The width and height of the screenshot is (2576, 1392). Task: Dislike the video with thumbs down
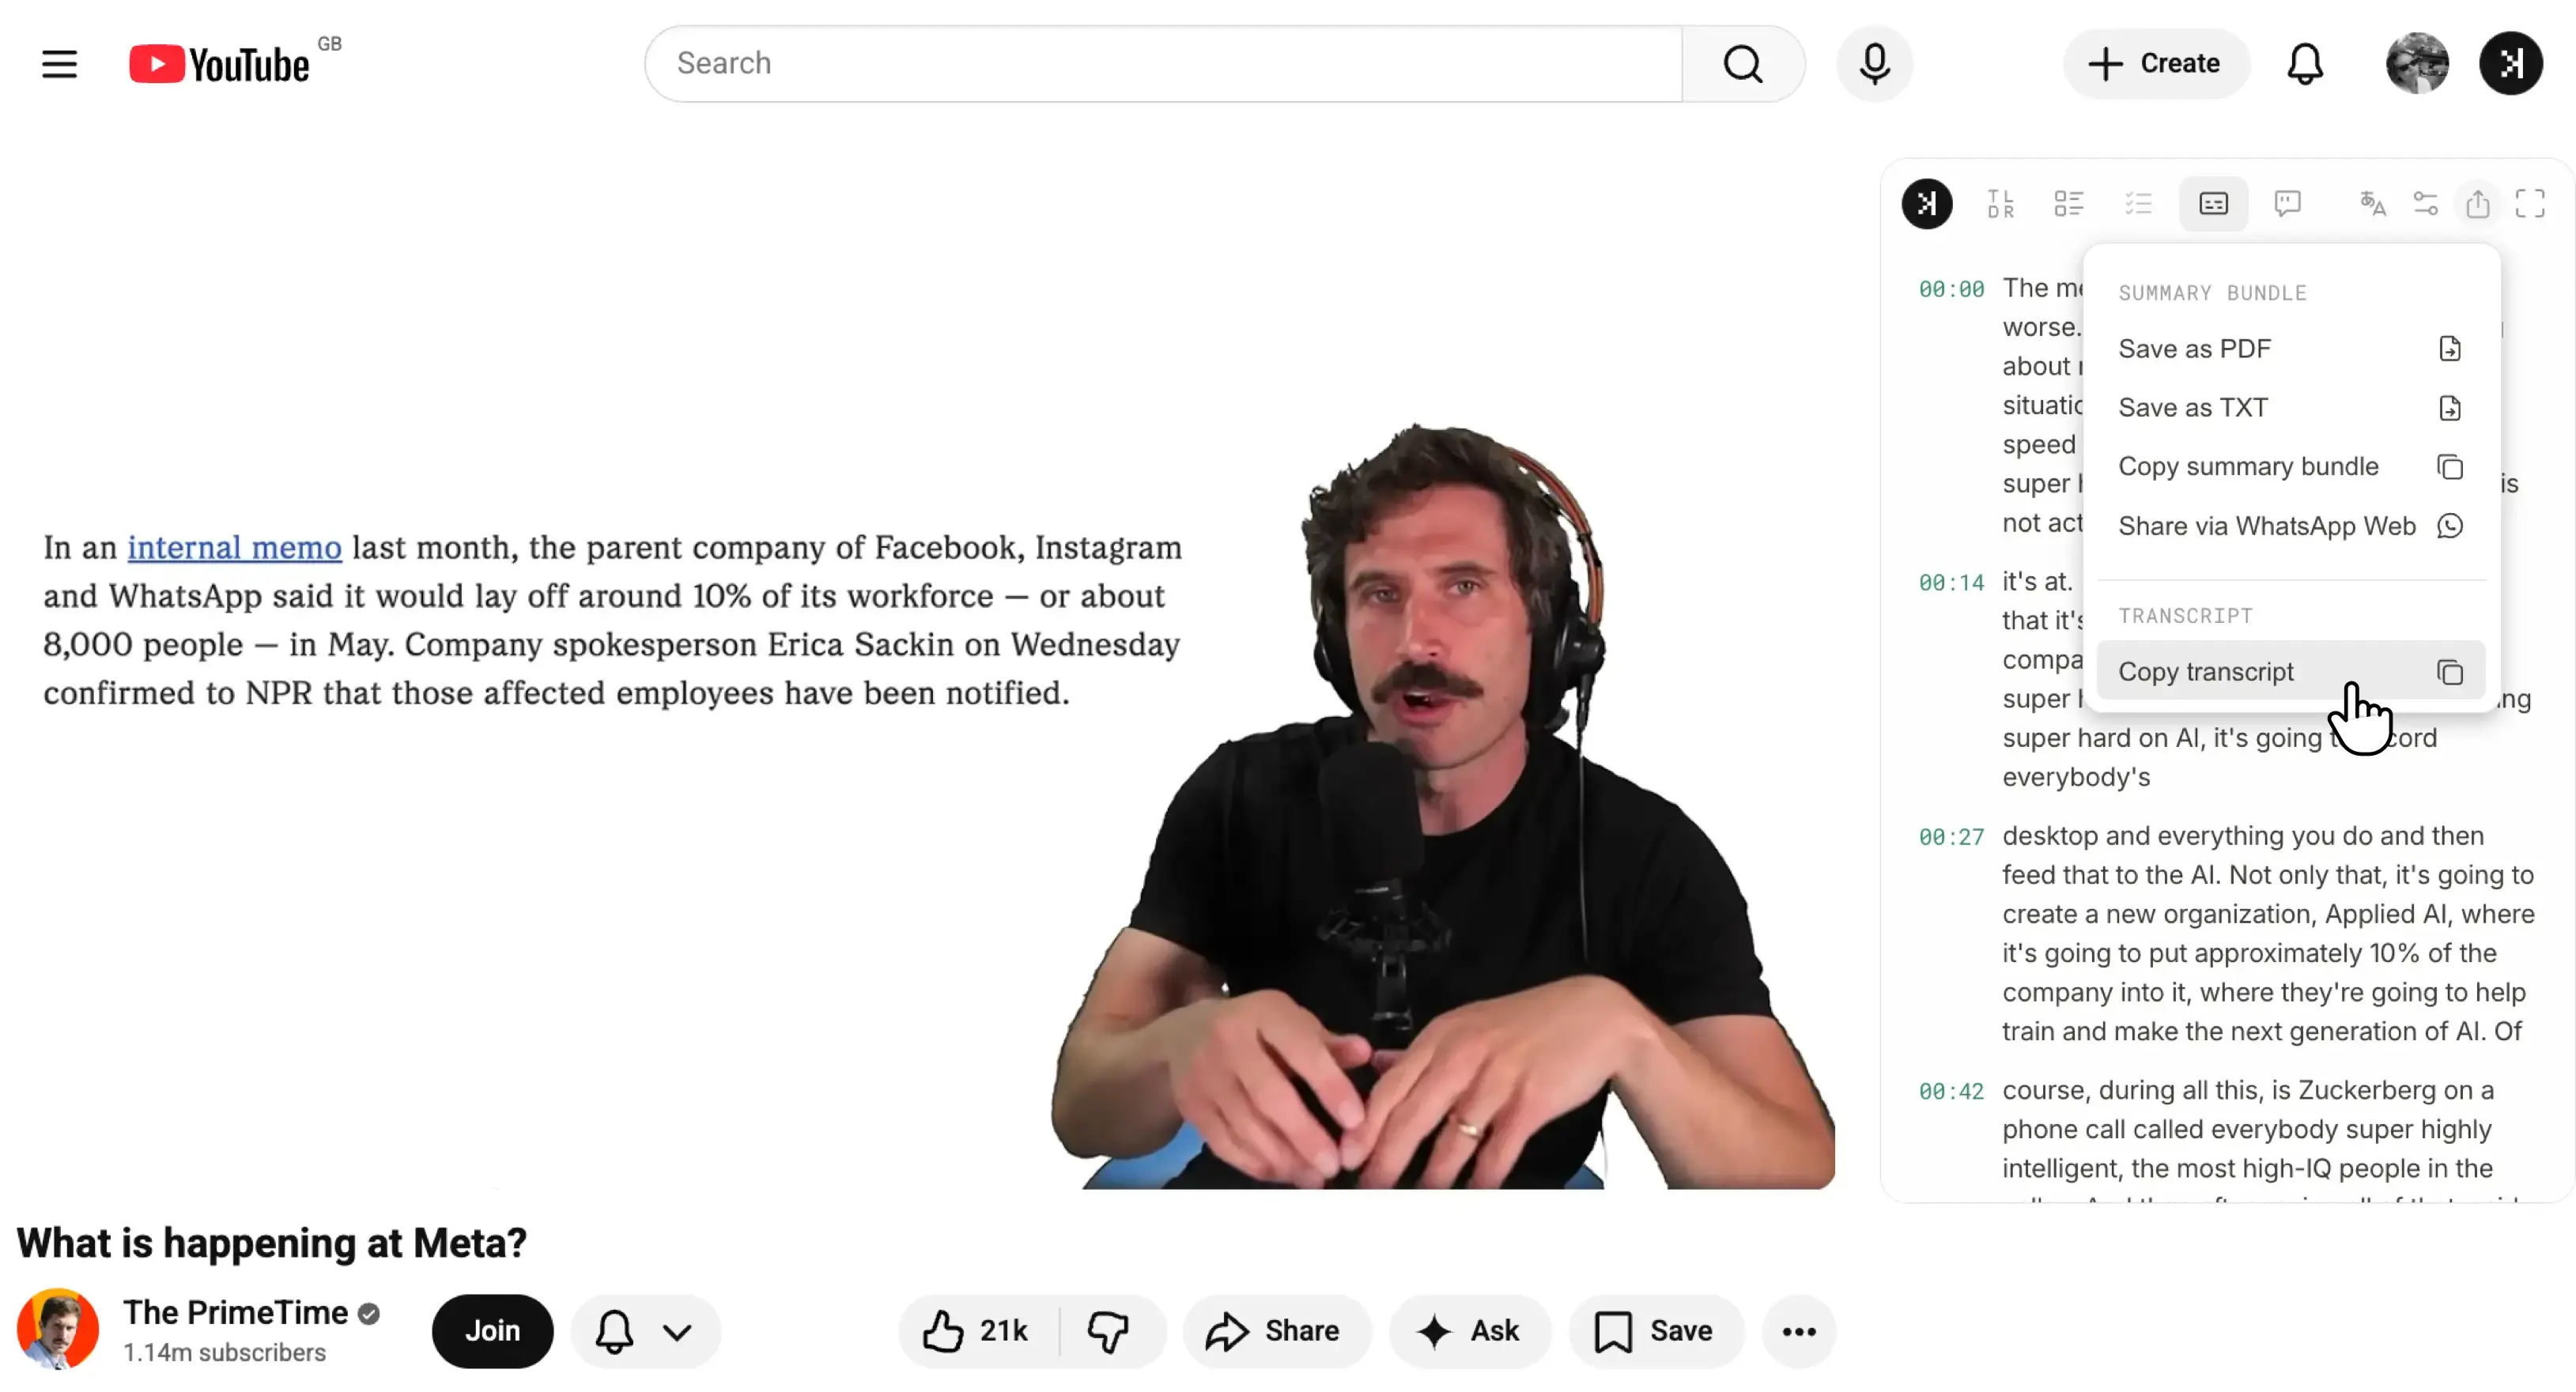pos(1109,1331)
